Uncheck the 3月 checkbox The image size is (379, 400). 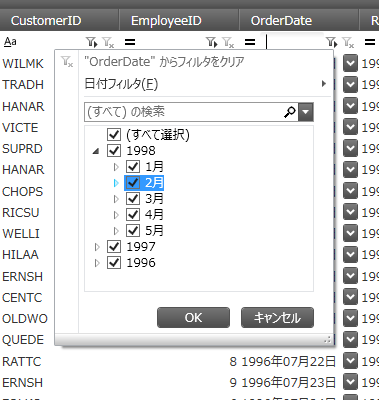(133, 199)
